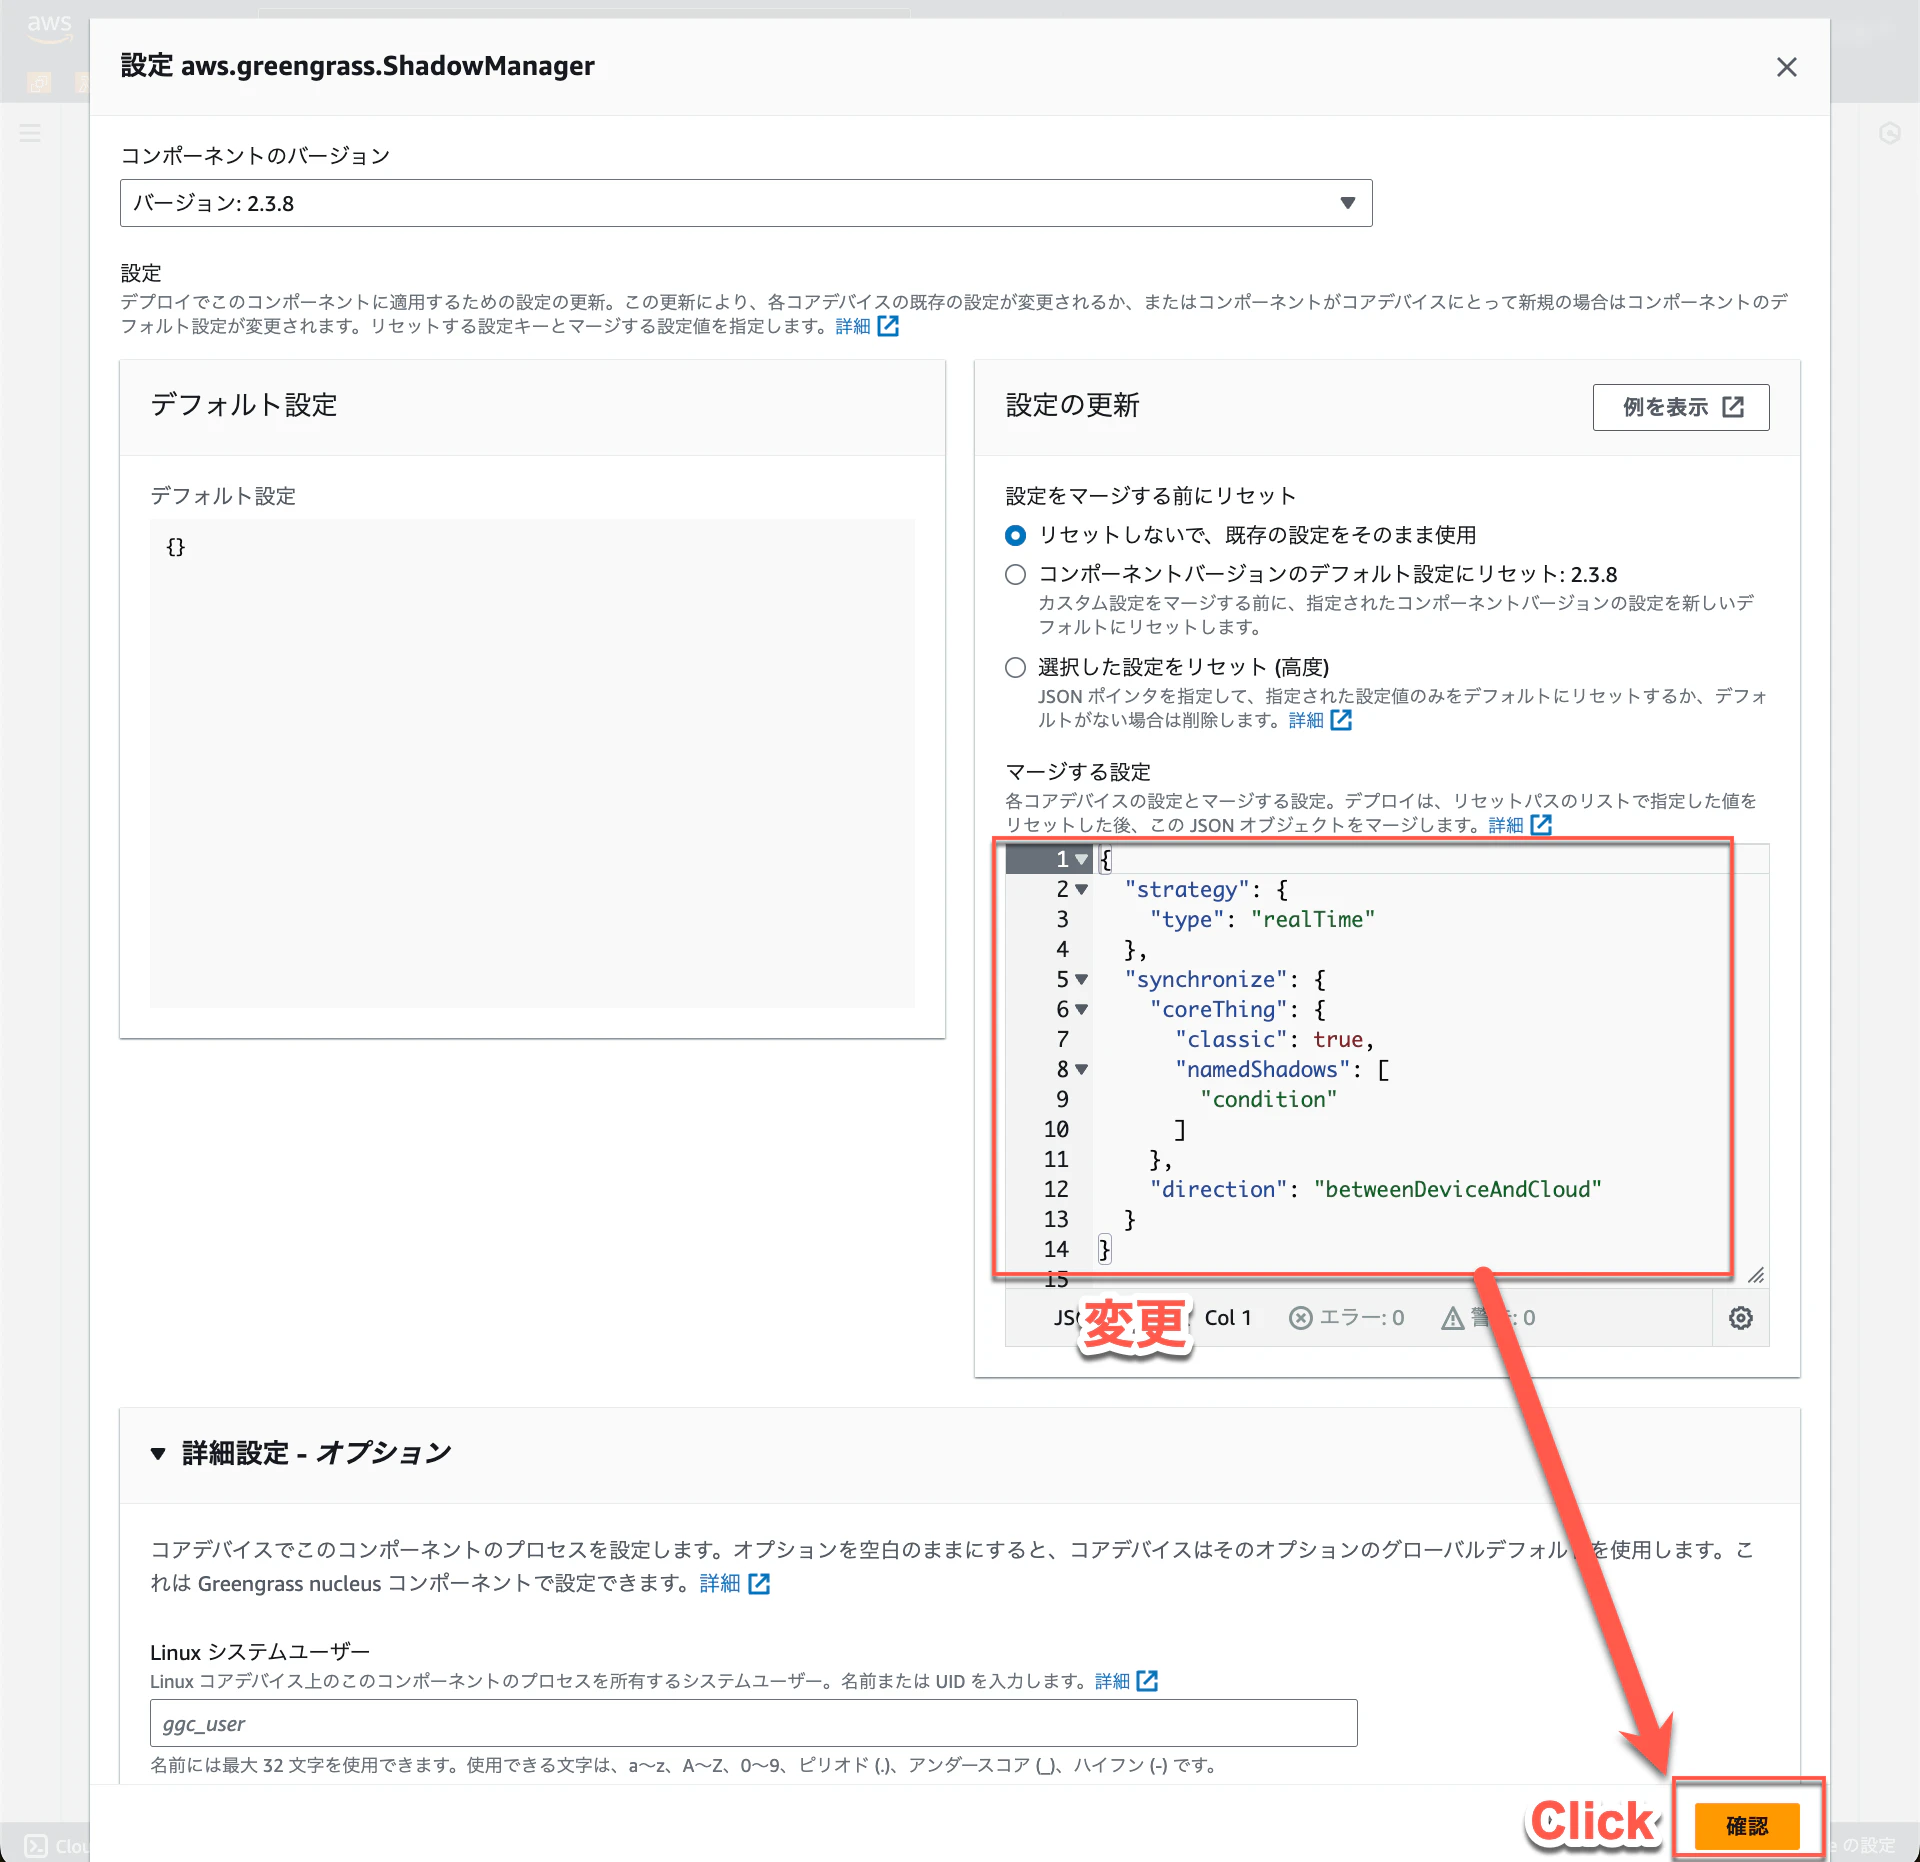Click the "synchronize" key in the editor
1920x1862 pixels.
point(1206,979)
